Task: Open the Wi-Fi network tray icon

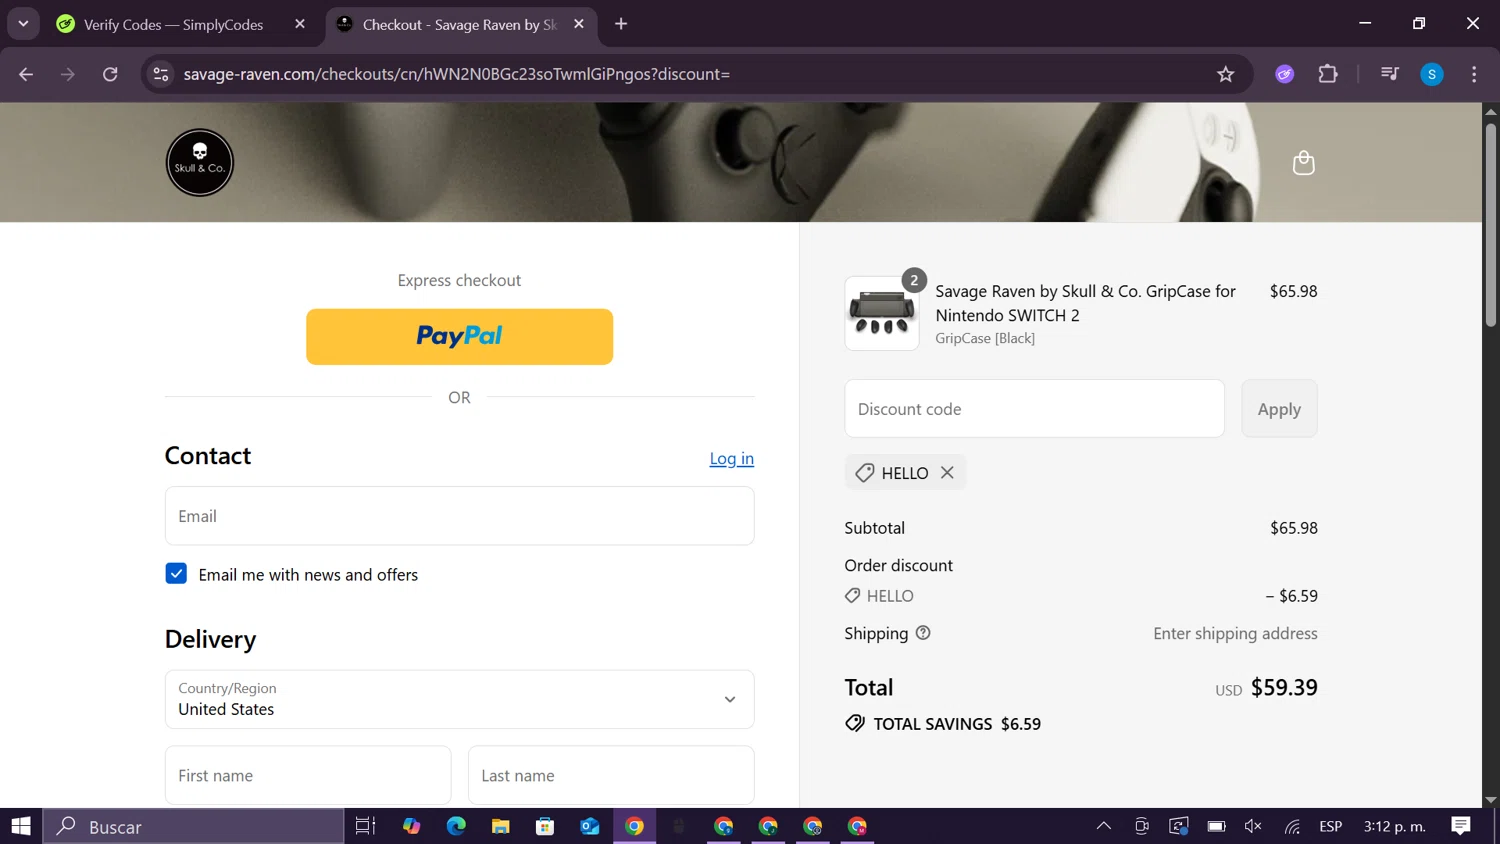Action: pyautogui.click(x=1292, y=826)
